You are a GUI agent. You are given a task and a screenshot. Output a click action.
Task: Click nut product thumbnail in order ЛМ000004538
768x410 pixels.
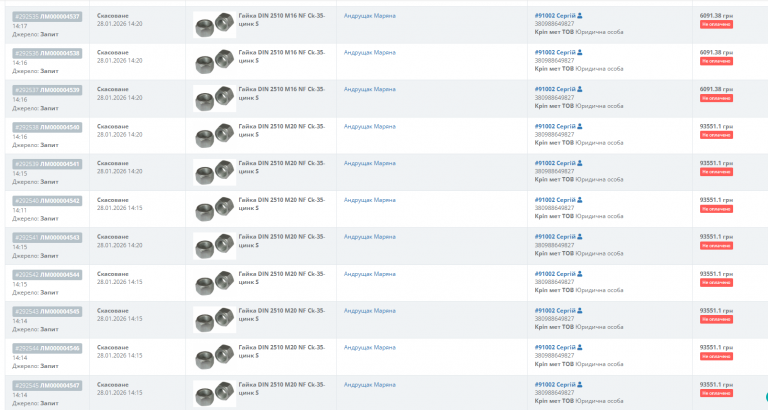coord(215,62)
